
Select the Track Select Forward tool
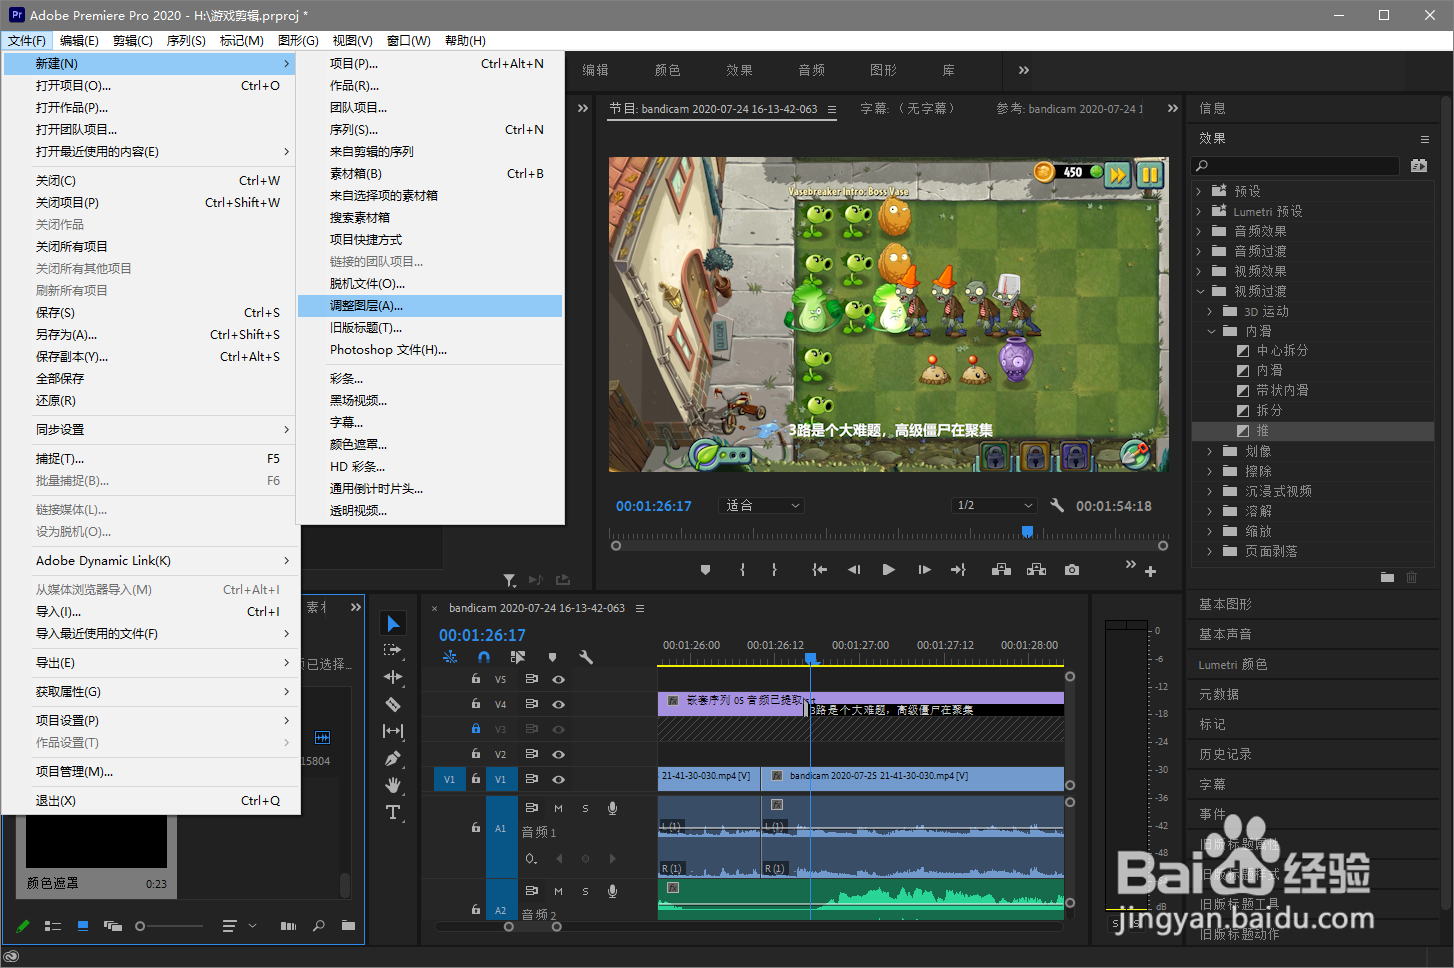(x=393, y=650)
